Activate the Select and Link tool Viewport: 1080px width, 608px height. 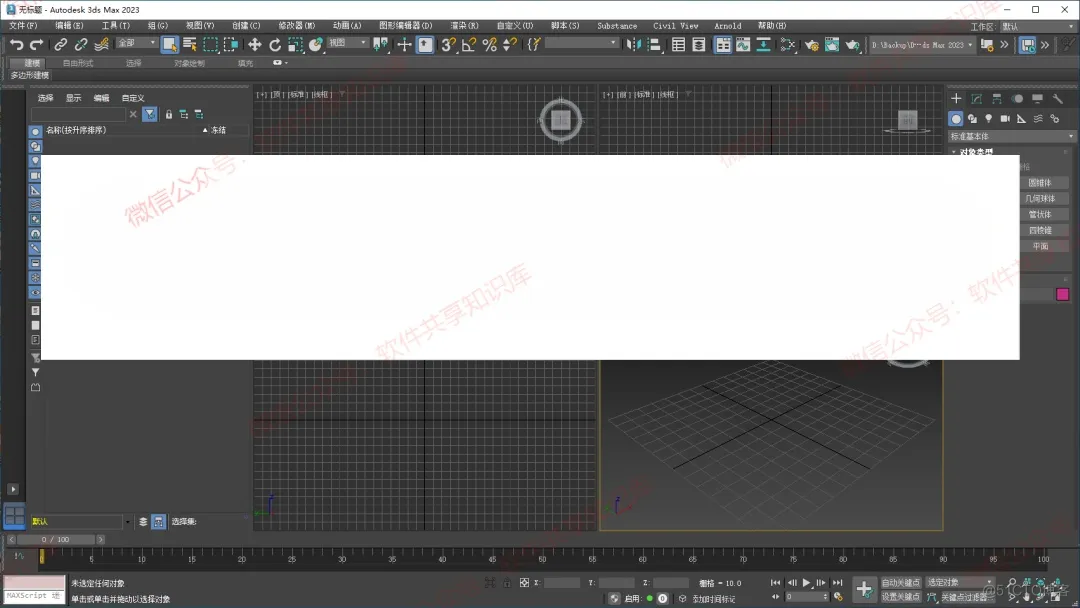click(61, 45)
